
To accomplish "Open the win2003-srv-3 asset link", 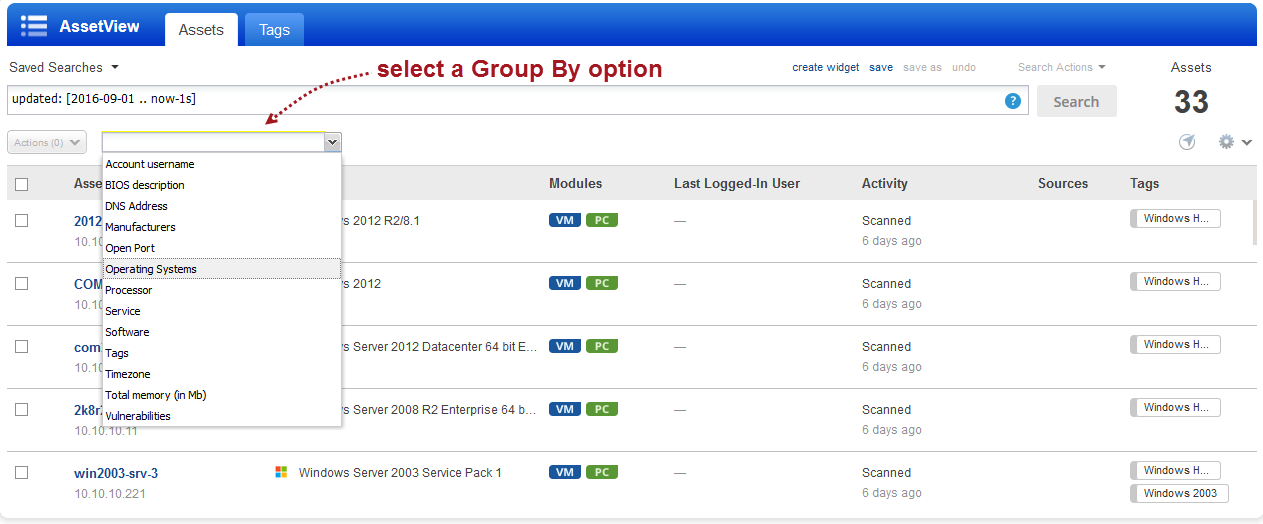I will (116, 473).
